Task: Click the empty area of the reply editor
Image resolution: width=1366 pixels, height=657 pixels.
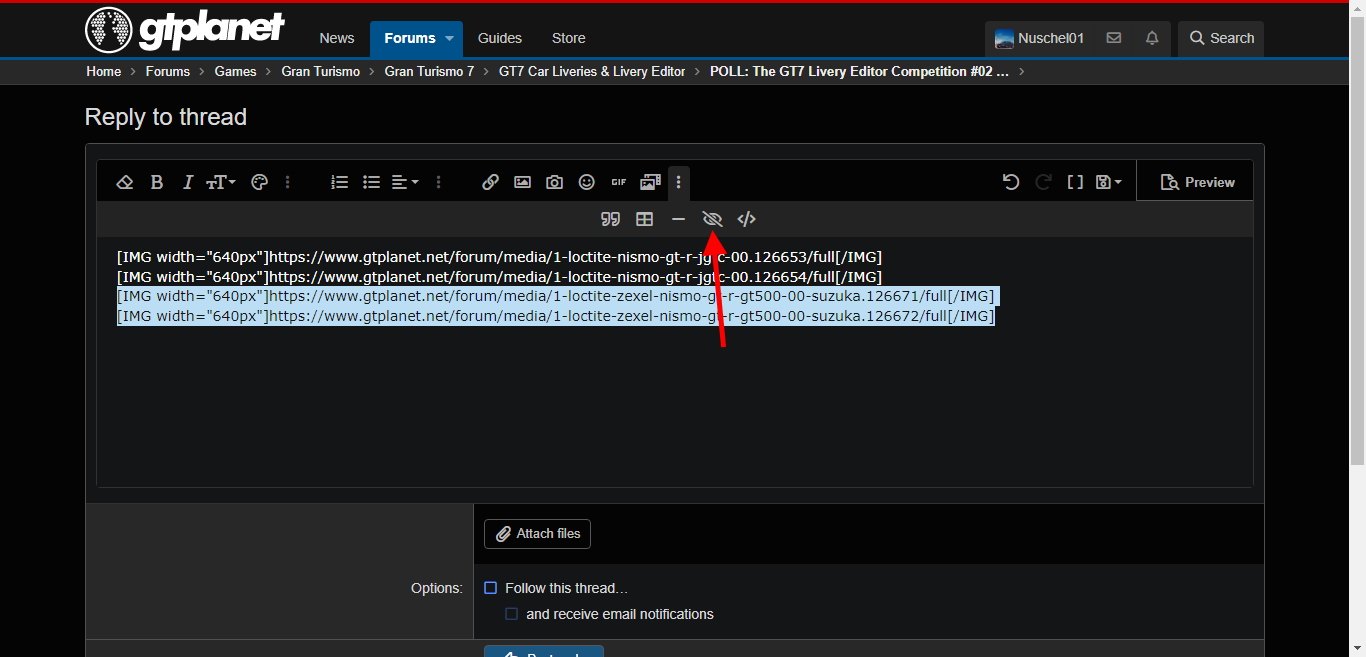Action: [x=674, y=405]
